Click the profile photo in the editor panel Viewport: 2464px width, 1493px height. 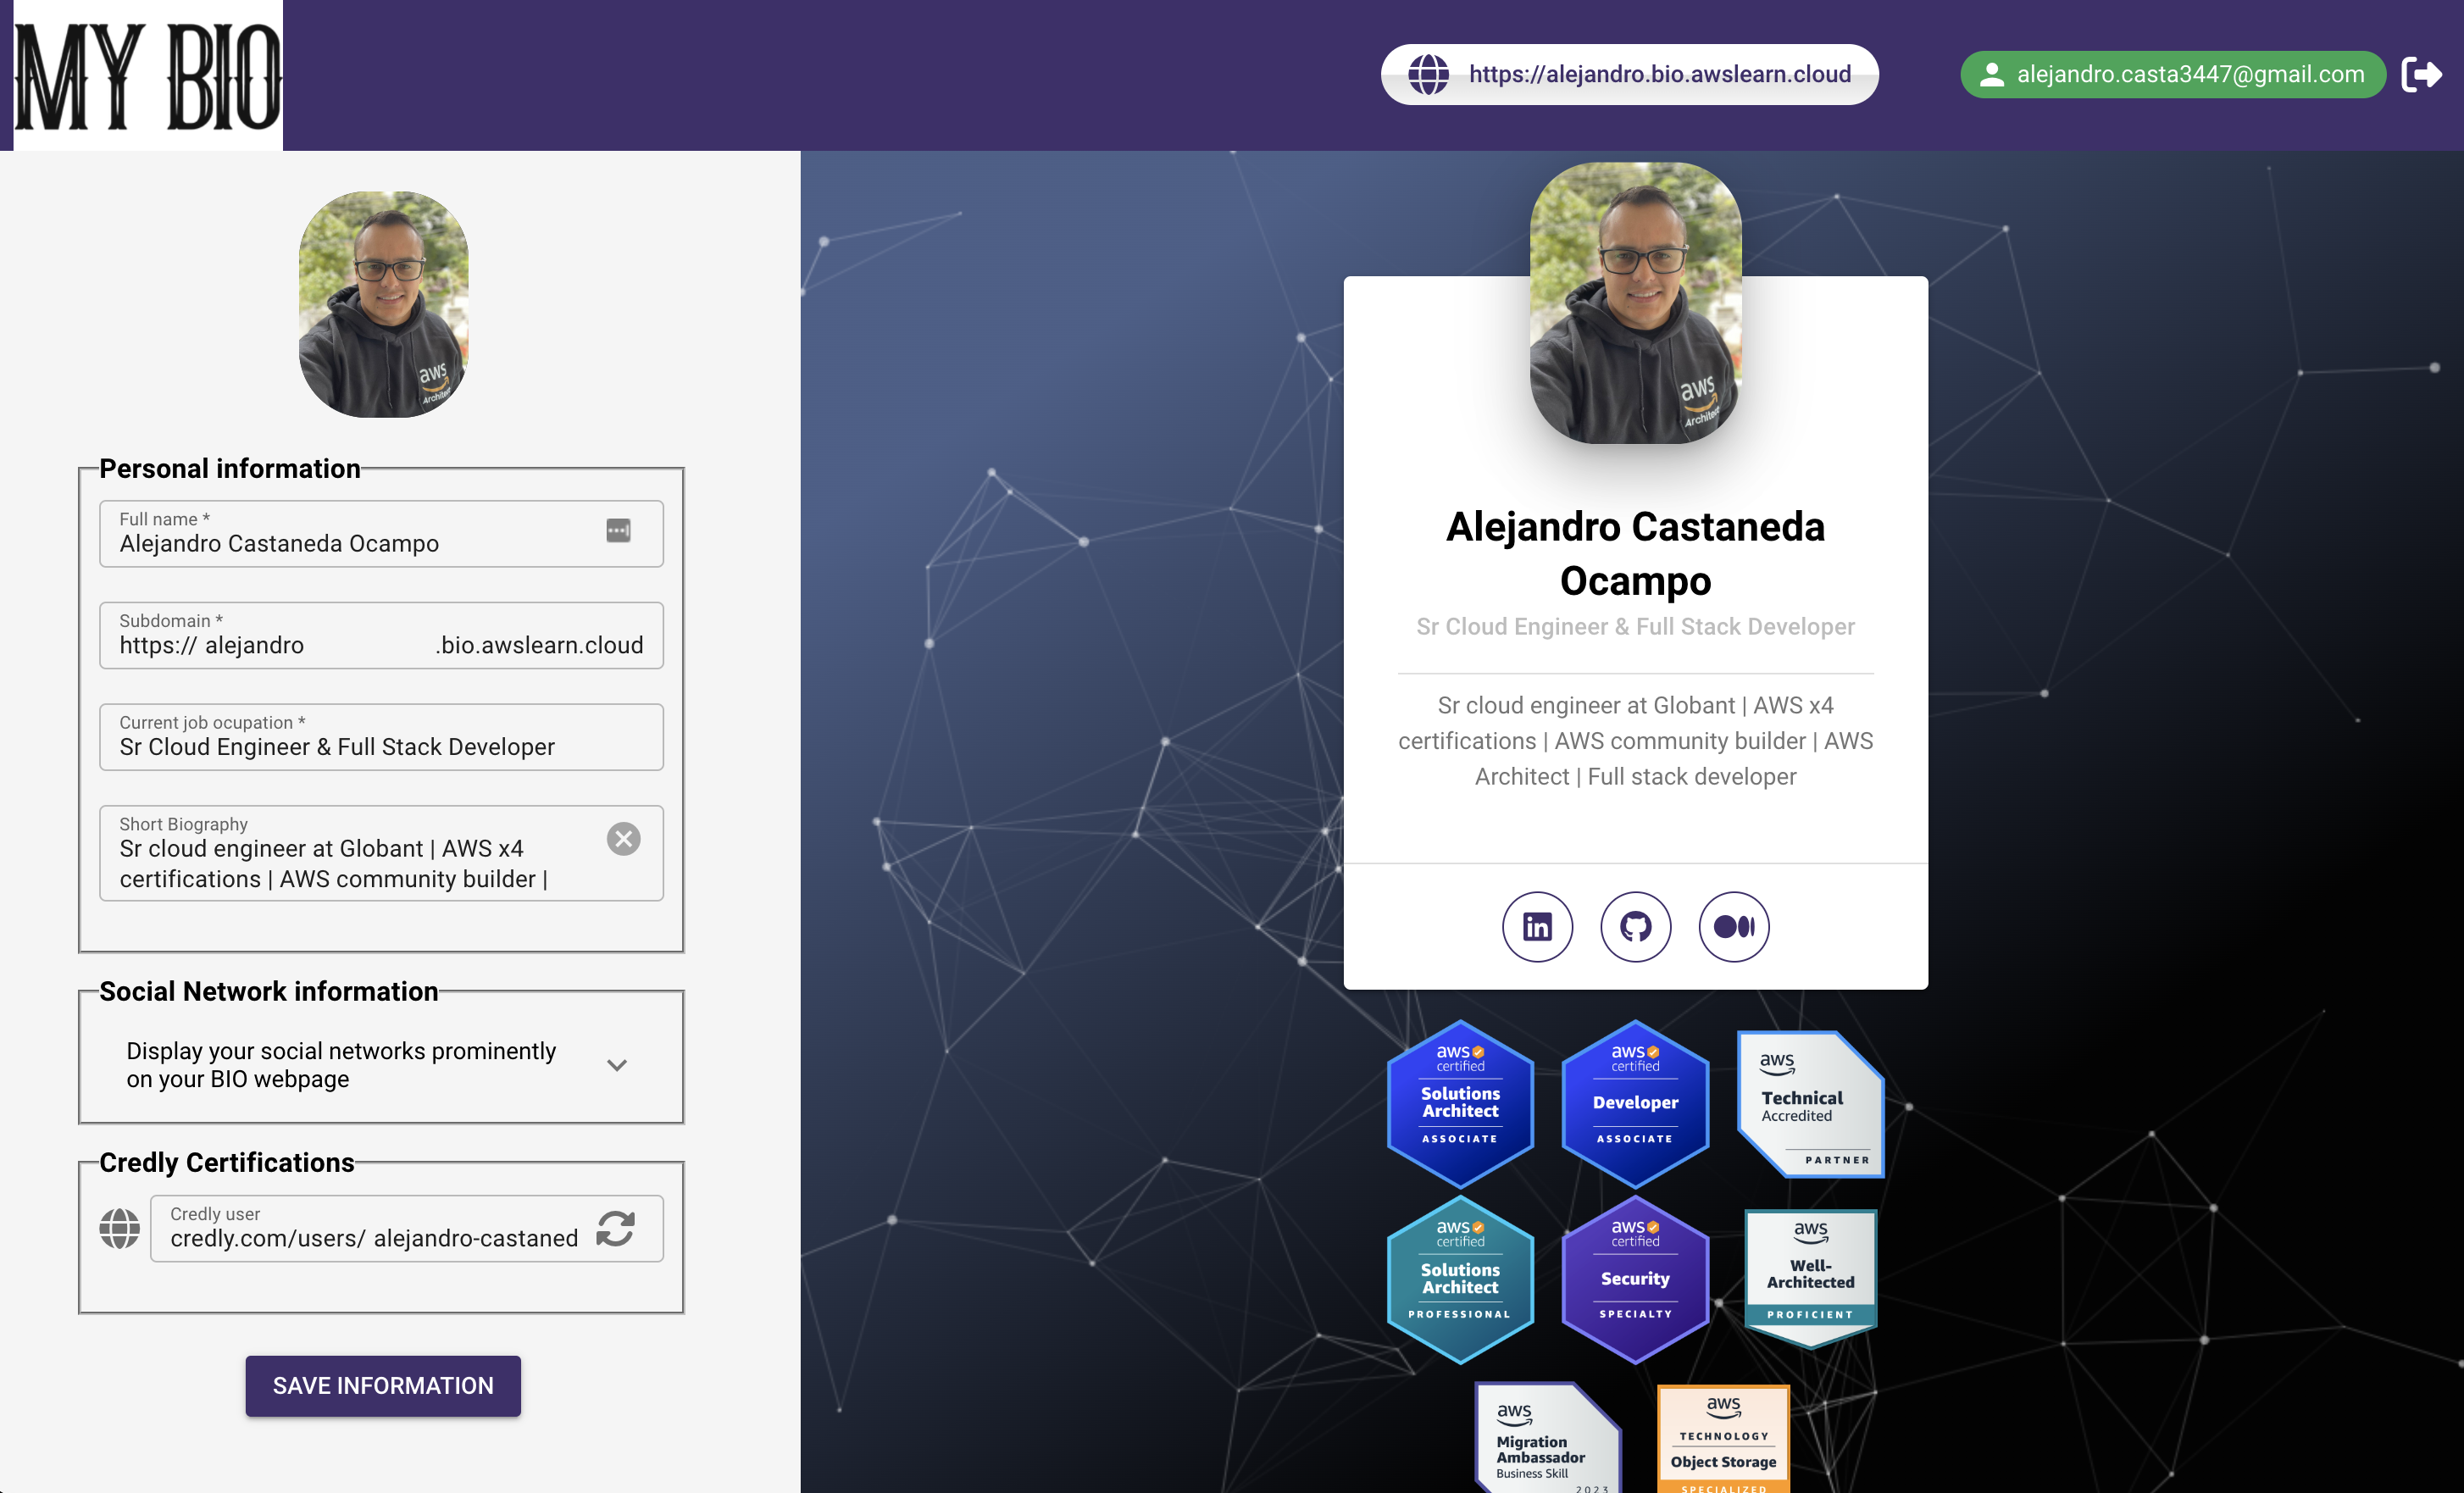click(x=383, y=304)
